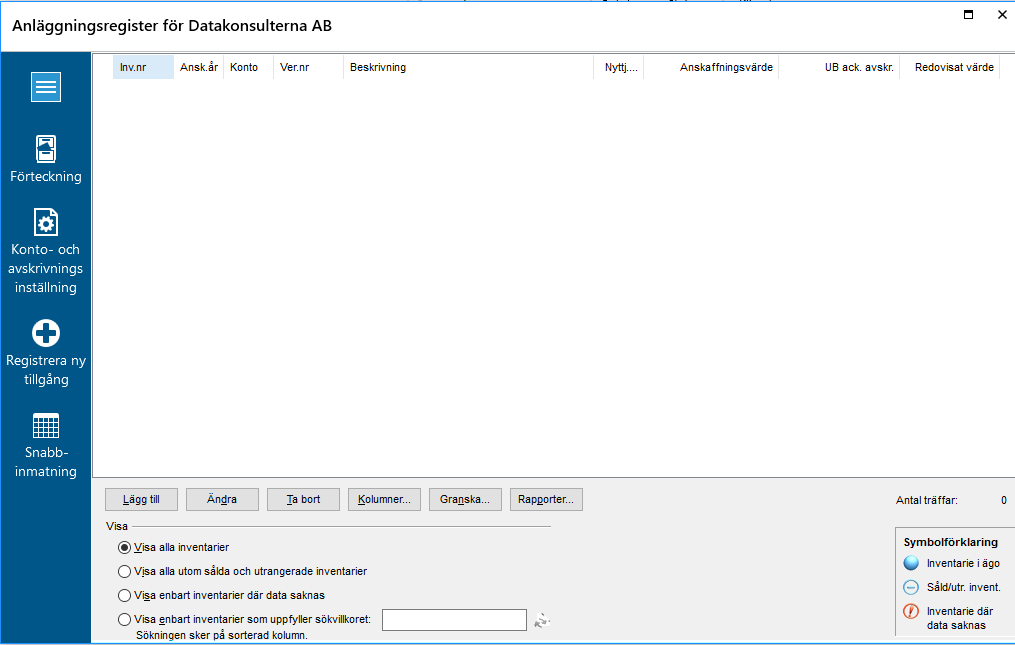Open the Förteckning view
Viewport: 1015px width, 645px height.
(46, 159)
